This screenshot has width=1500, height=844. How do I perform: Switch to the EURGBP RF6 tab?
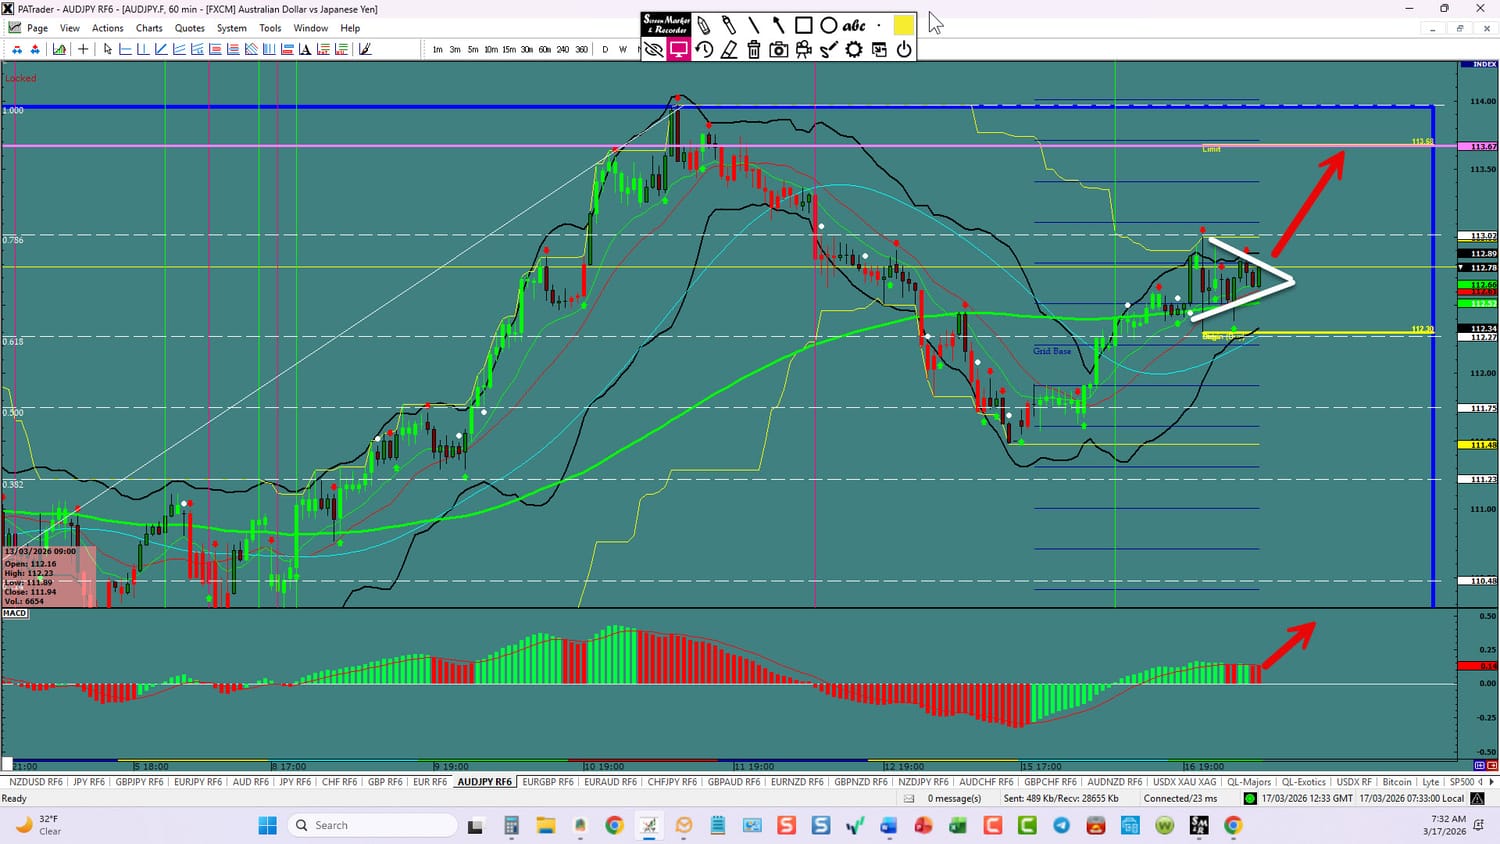coord(548,782)
